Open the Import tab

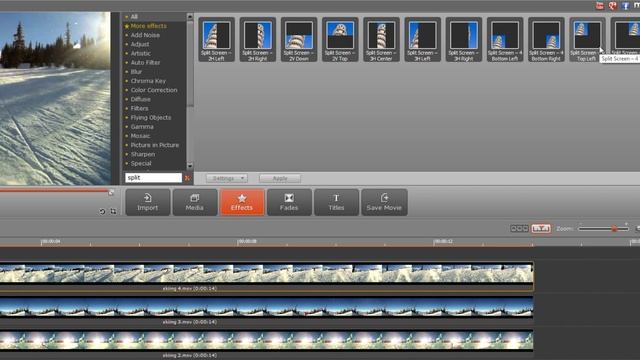point(148,202)
